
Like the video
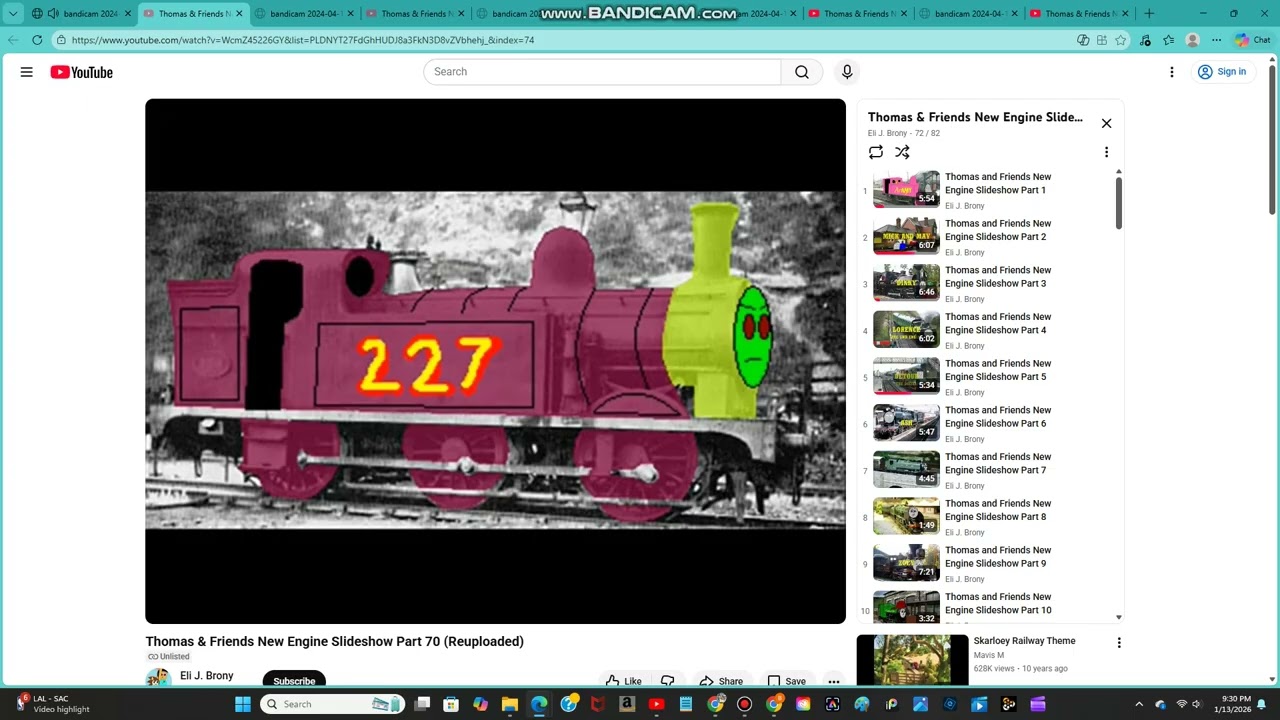(x=624, y=681)
